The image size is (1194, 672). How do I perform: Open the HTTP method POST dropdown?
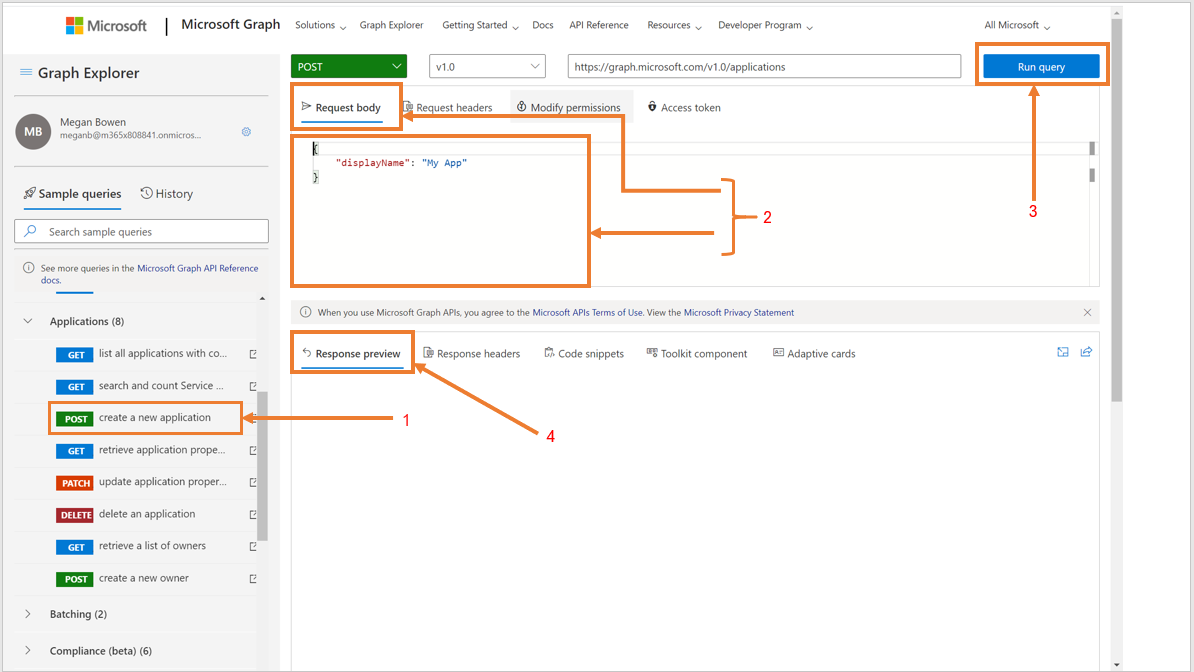point(349,66)
